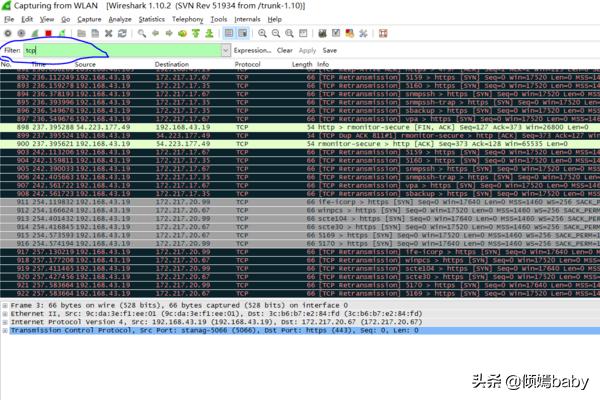Screen dimensions: 600x400
Task: Sort packets by Protocol column header
Action: click(x=247, y=64)
